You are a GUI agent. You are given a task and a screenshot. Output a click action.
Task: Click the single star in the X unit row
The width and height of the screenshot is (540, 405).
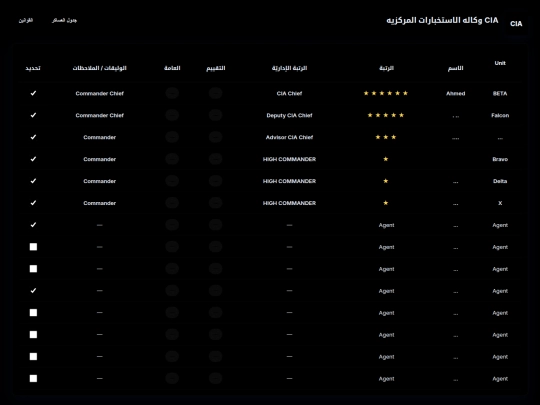tap(386, 203)
